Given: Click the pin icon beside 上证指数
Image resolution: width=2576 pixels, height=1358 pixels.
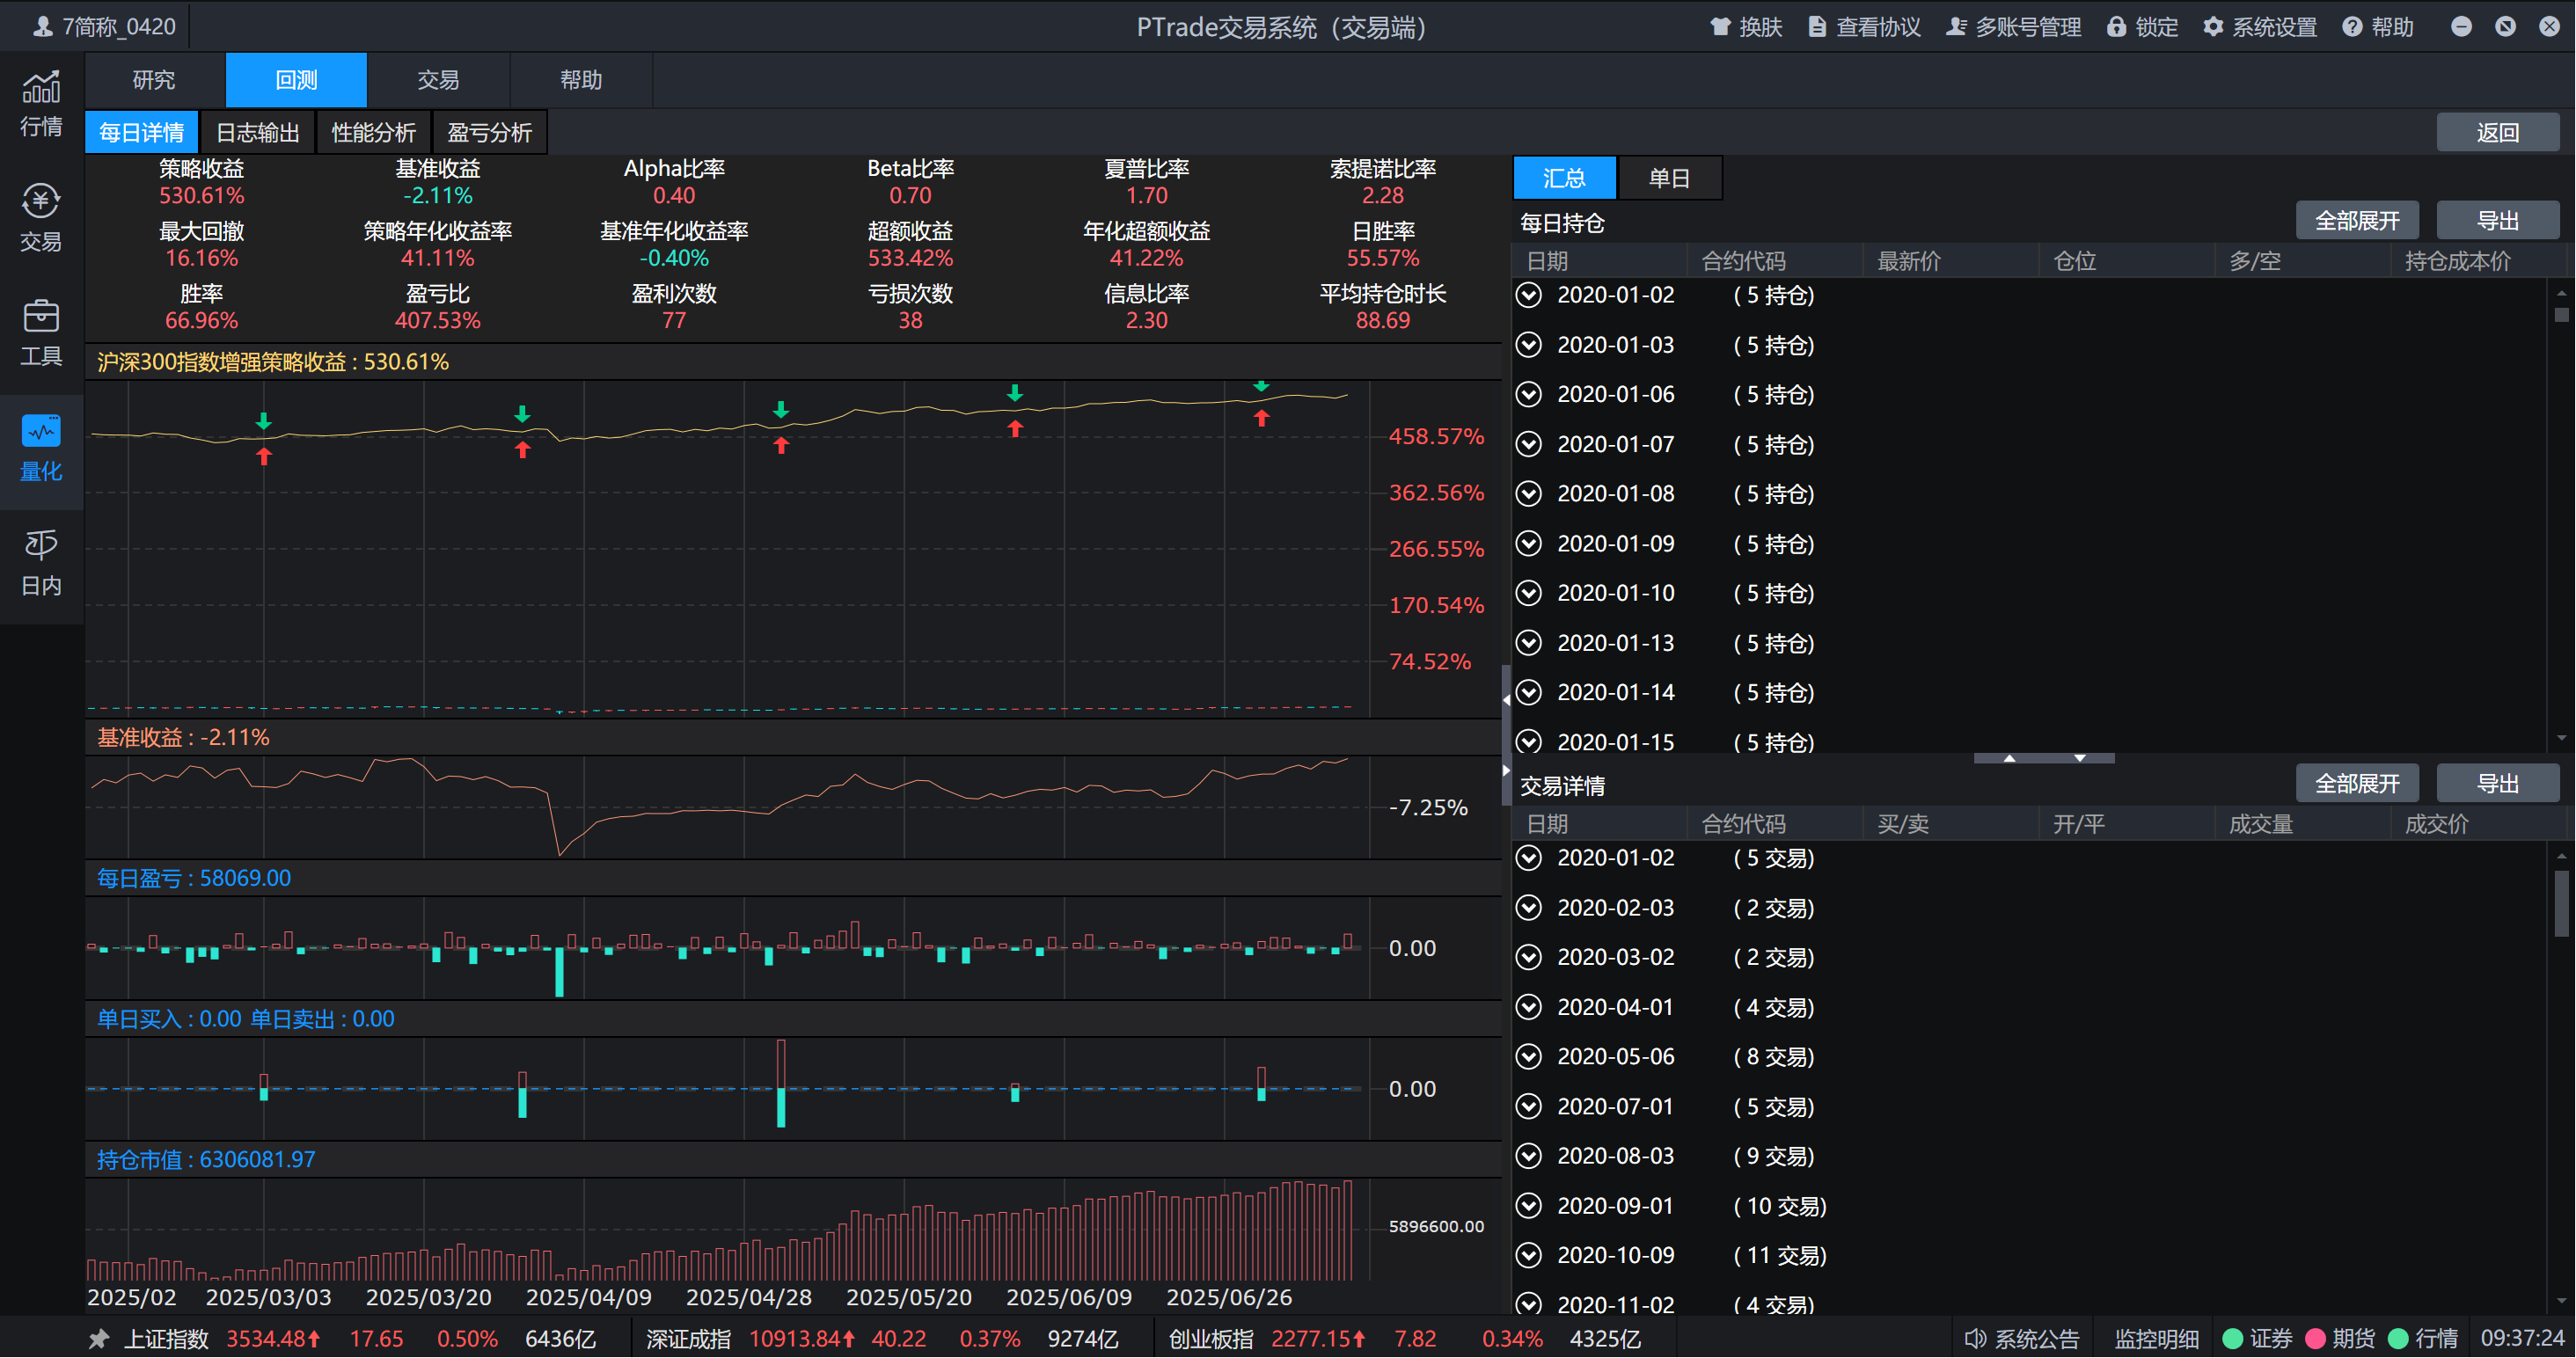Looking at the screenshot, I should point(98,1338).
